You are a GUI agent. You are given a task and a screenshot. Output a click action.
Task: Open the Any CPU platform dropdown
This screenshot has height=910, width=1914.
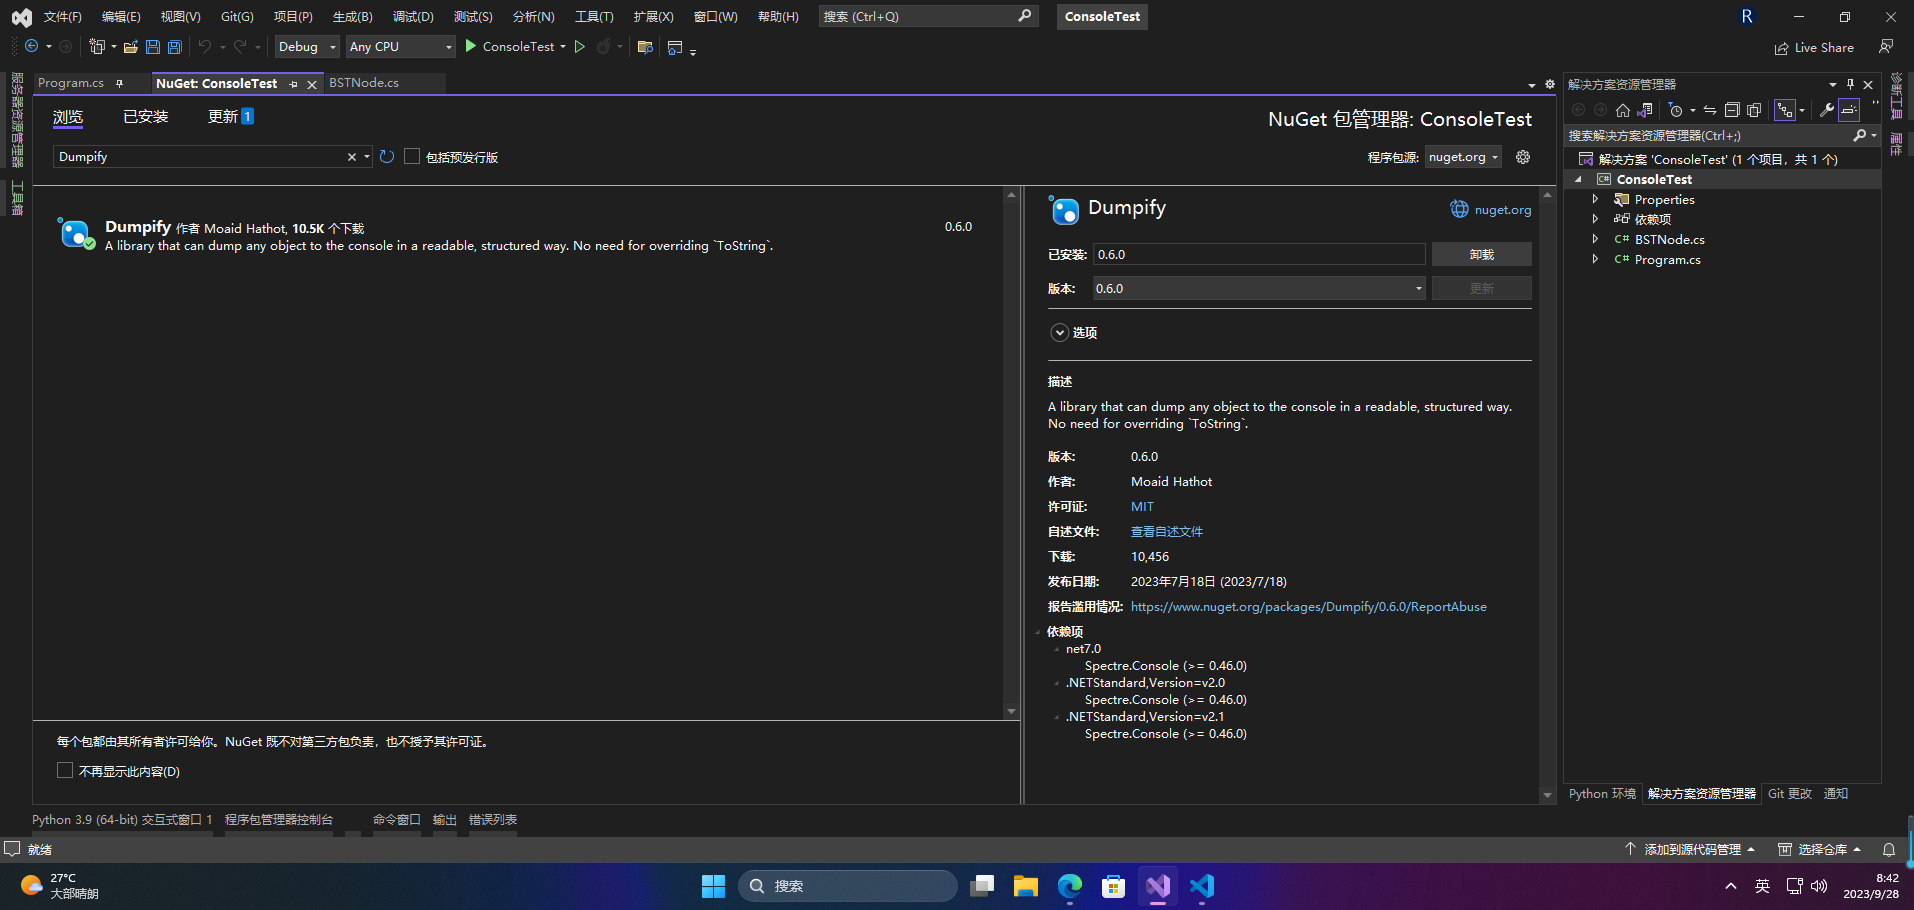pyautogui.click(x=446, y=46)
